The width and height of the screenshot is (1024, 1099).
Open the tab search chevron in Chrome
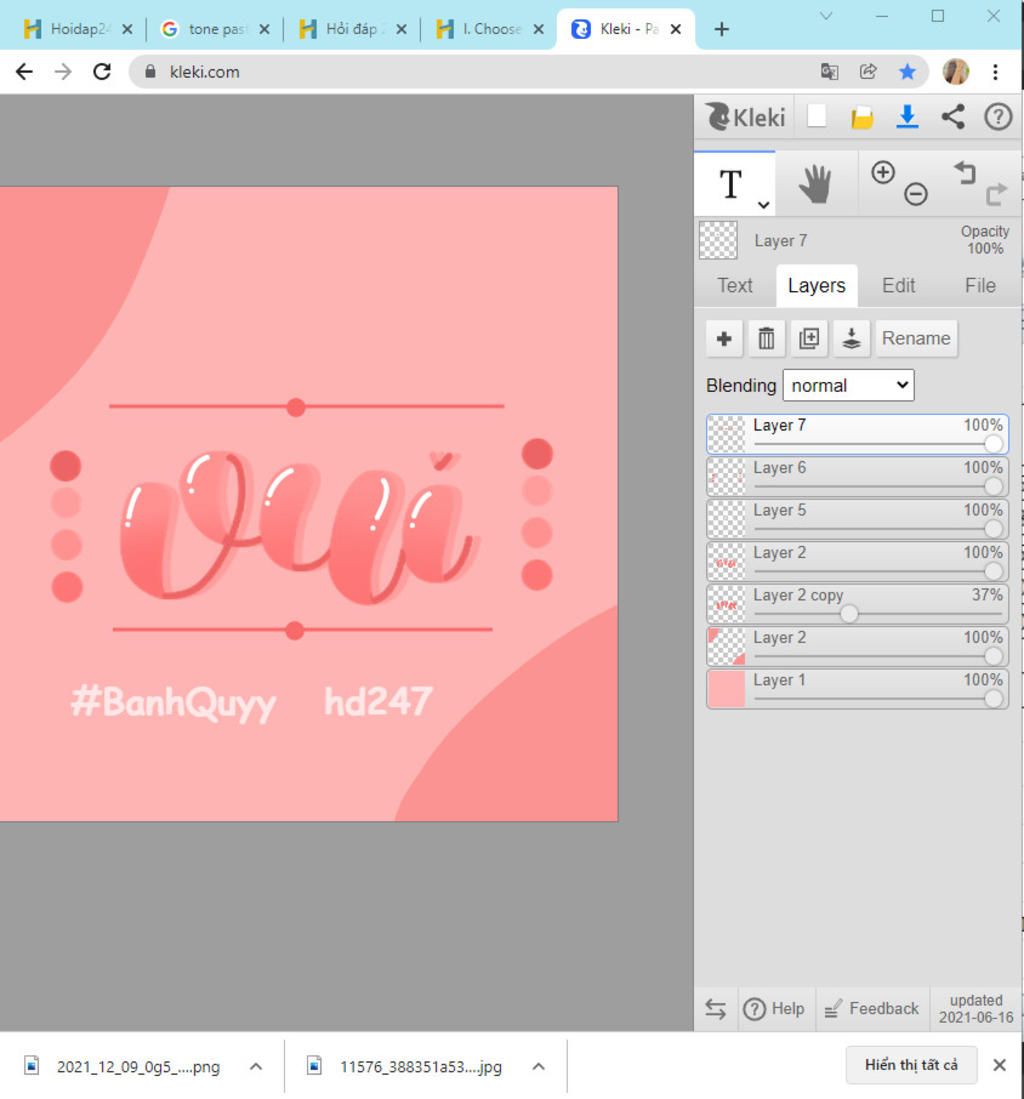826,16
